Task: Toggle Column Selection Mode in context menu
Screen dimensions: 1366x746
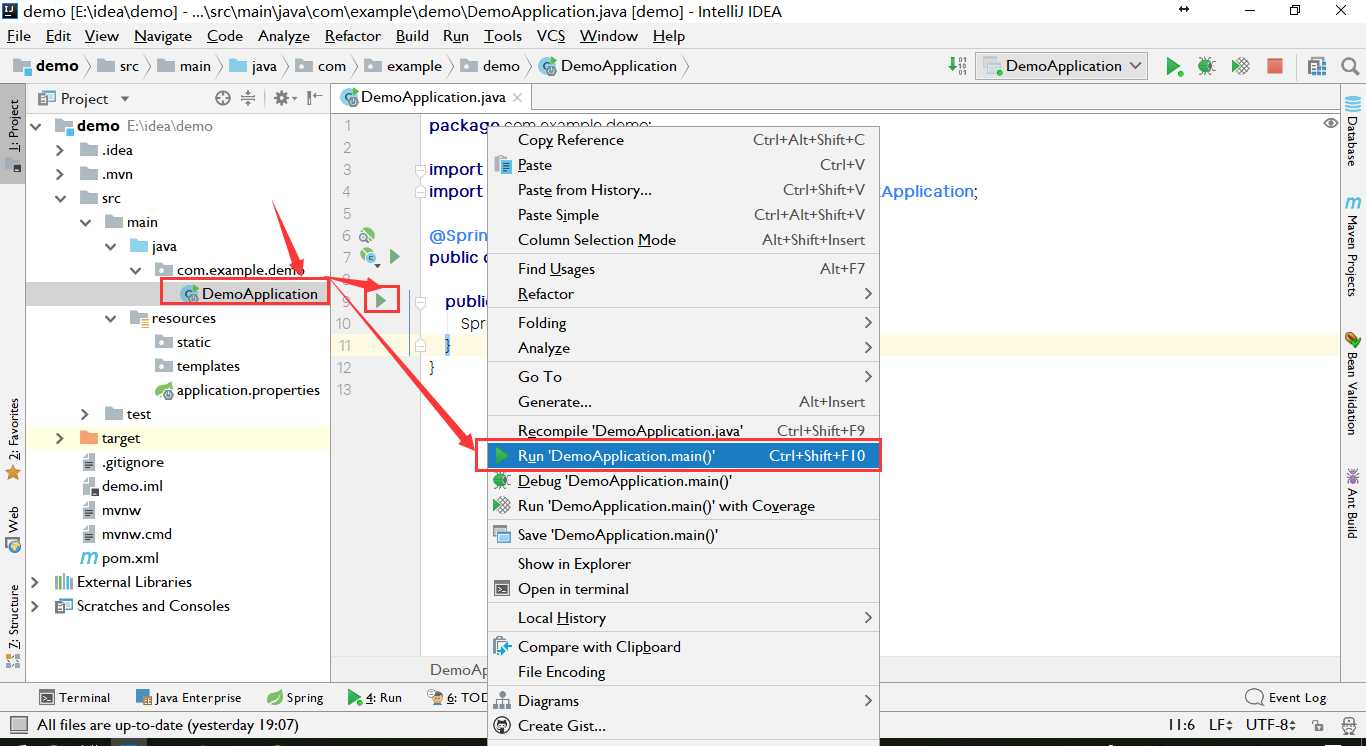Action: coord(683,240)
